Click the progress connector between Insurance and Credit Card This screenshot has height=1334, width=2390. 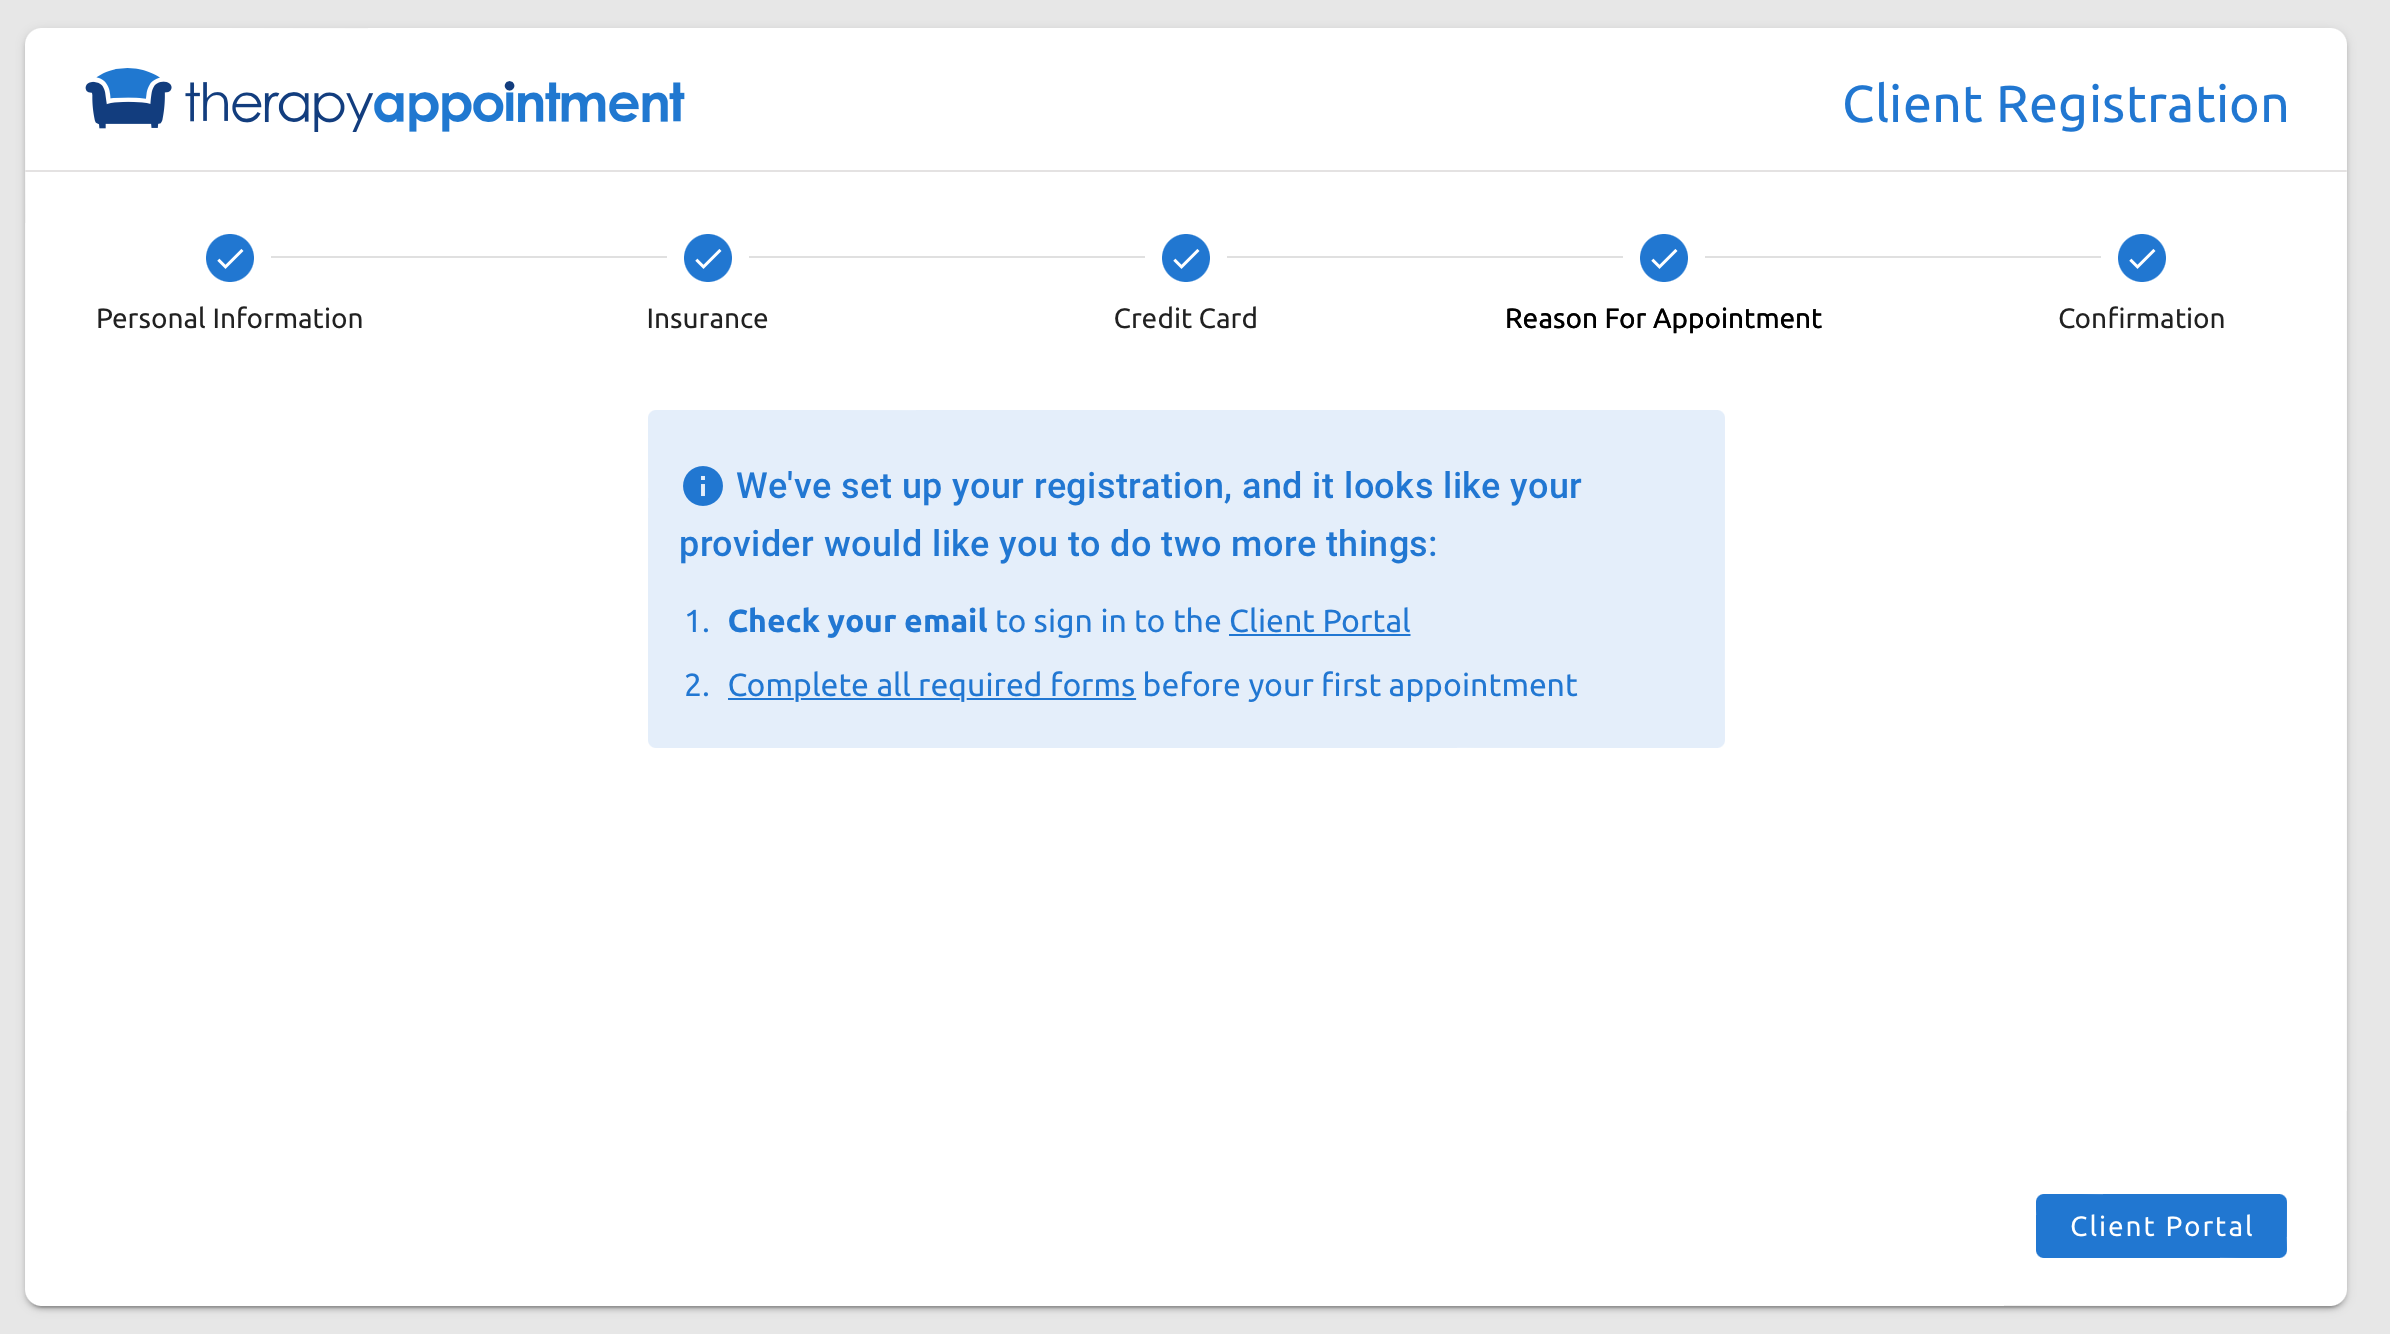(x=946, y=257)
